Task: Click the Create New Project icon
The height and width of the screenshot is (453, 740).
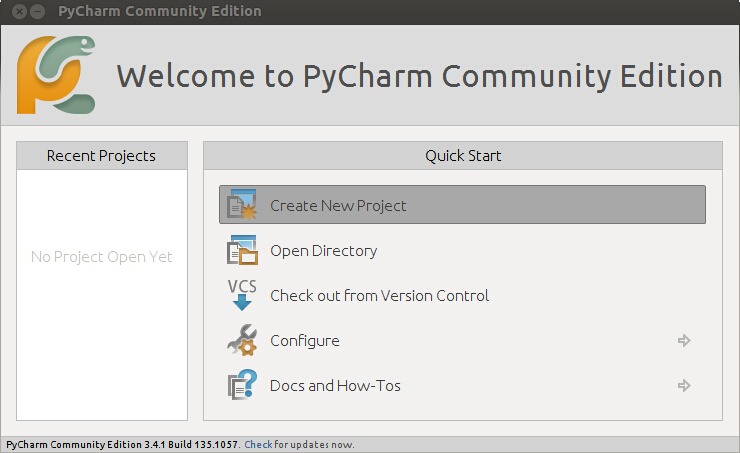Action: coord(242,204)
